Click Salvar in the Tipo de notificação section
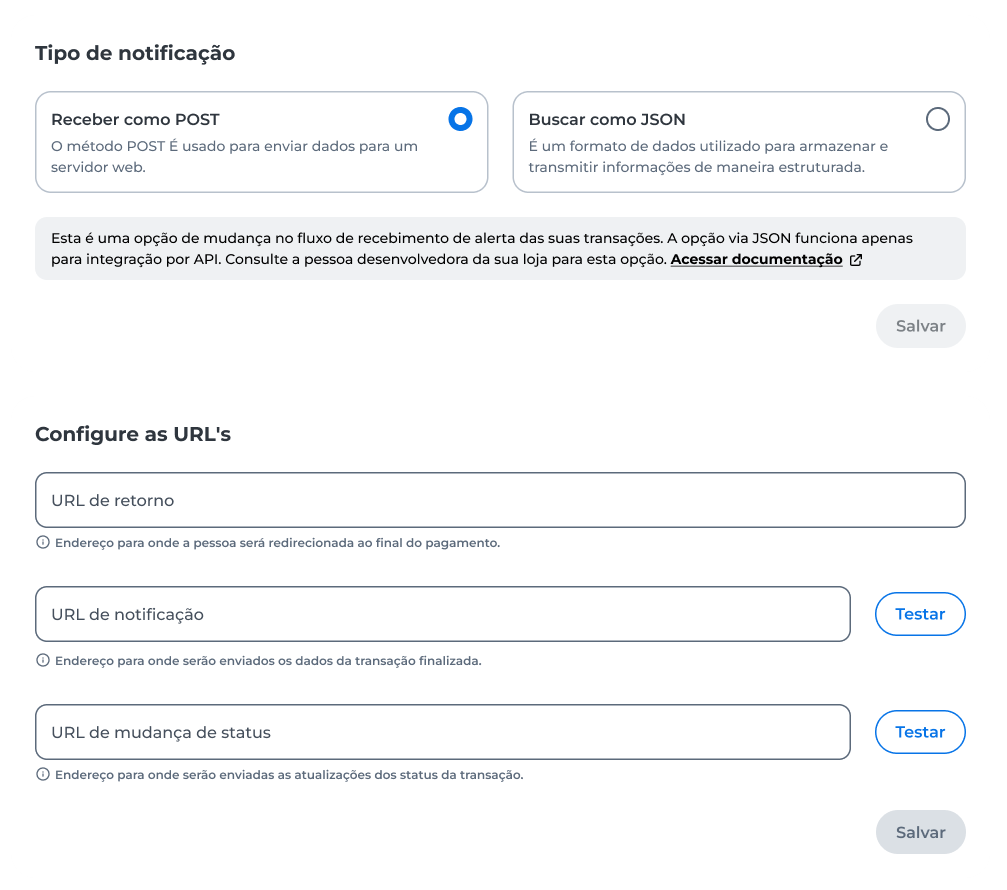Viewport: 1007px width, 890px height. 920,326
